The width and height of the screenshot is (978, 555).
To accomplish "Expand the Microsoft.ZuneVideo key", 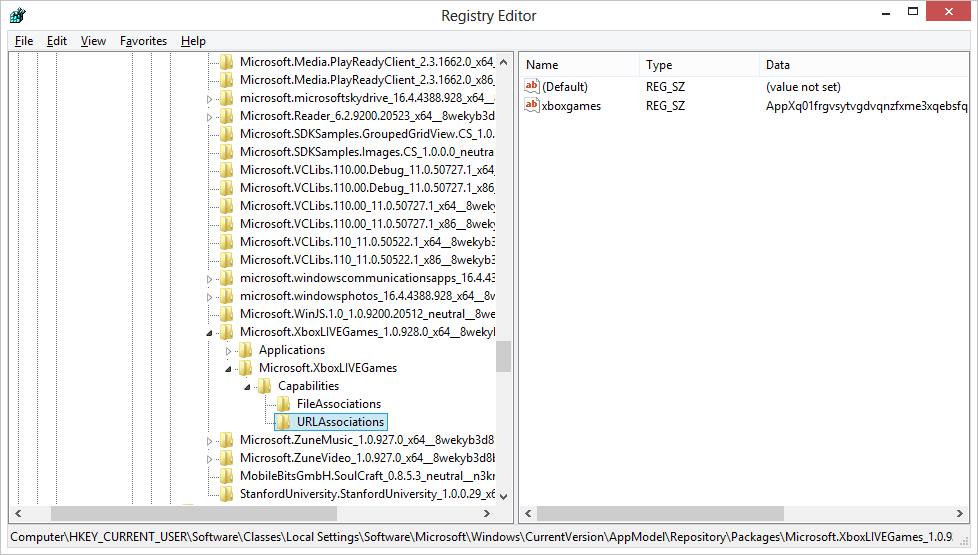I will click(210, 460).
